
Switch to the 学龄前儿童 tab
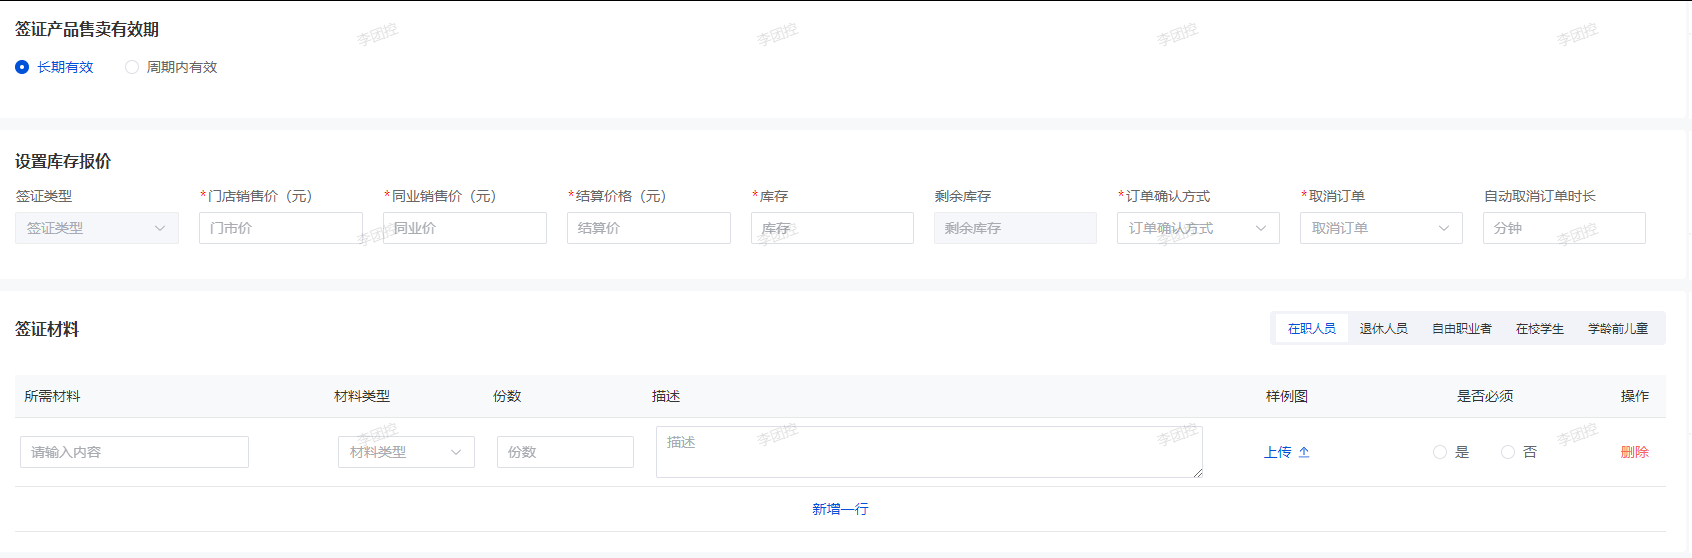[x=1617, y=328]
